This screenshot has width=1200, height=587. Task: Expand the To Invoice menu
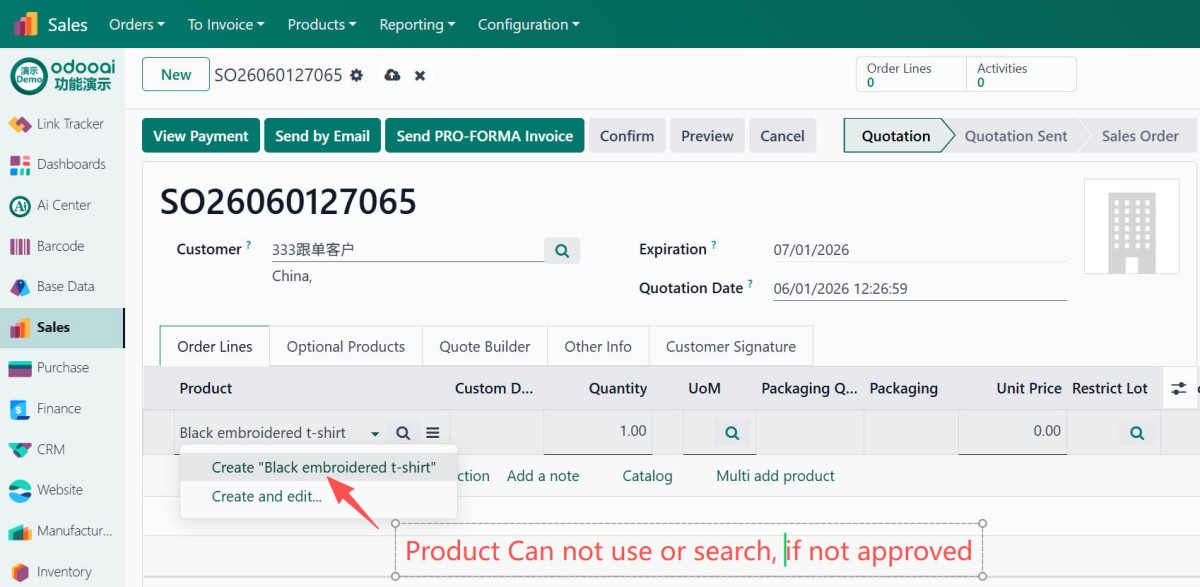point(226,24)
